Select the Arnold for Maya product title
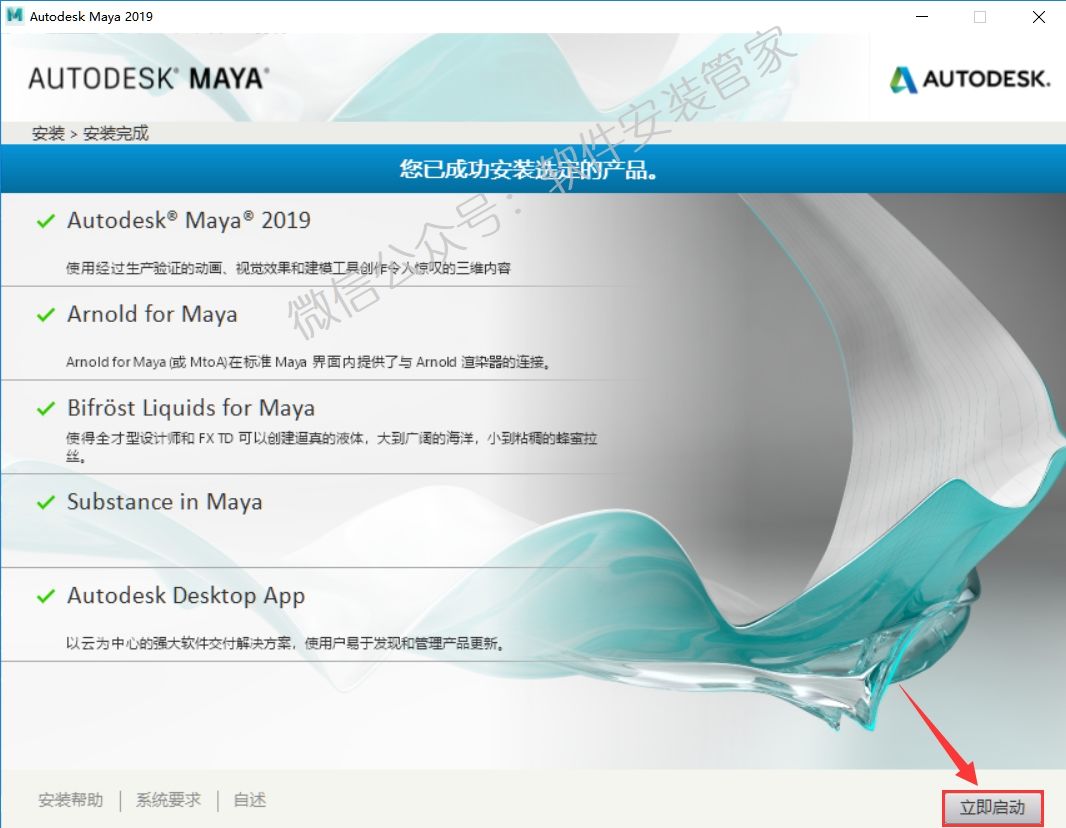The image size is (1066, 828). pyautogui.click(x=152, y=314)
